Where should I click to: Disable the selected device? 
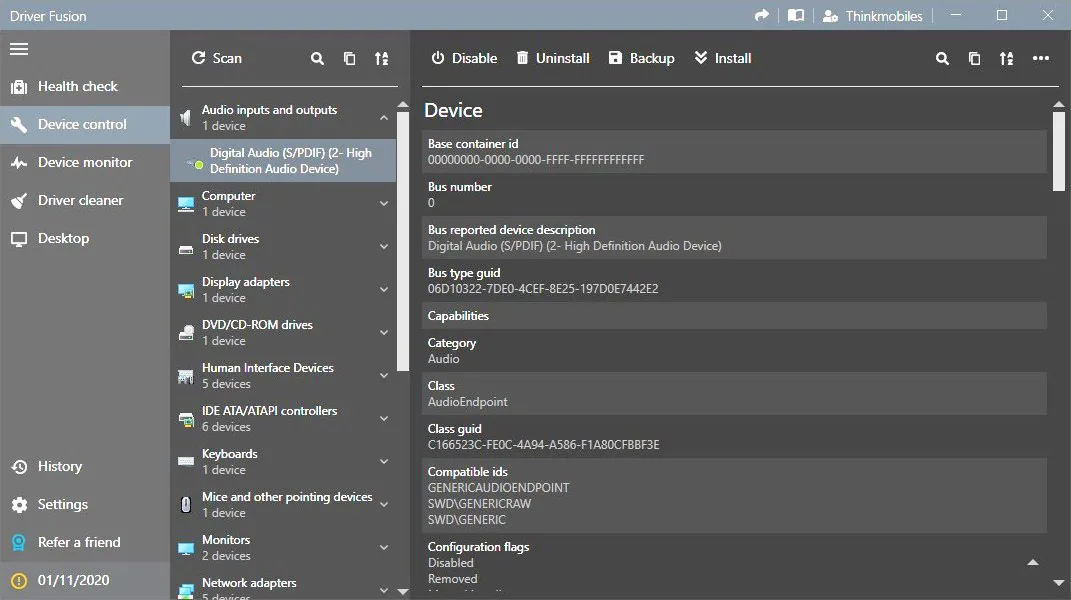click(x=464, y=58)
